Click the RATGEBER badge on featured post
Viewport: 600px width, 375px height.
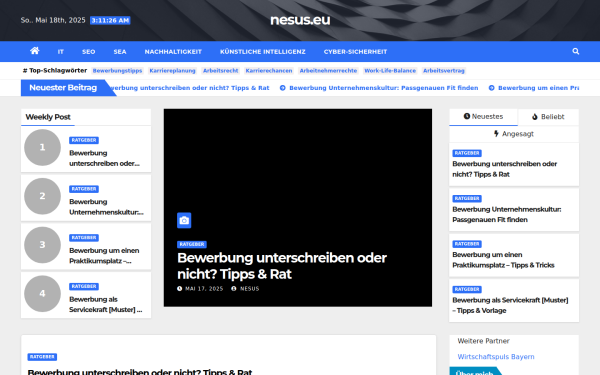[192, 244]
